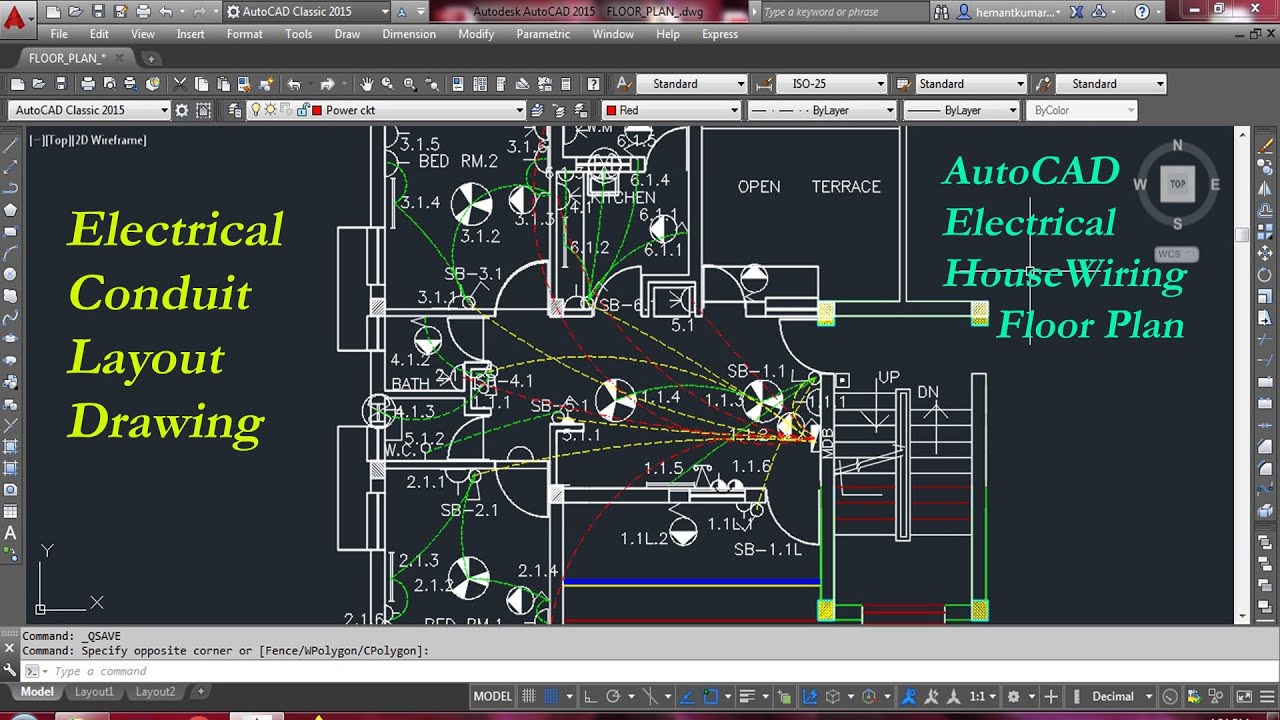Click the Undo arrow in standard toolbar

tap(294, 84)
